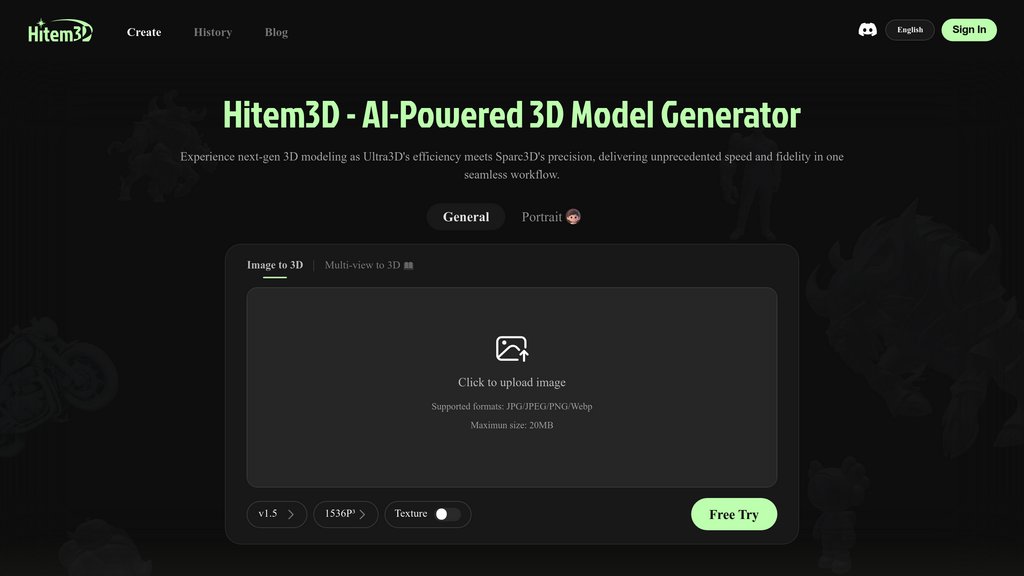Viewport: 1024px width, 576px height.
Task: Open the History page
Action: click(x=212, y=32)
